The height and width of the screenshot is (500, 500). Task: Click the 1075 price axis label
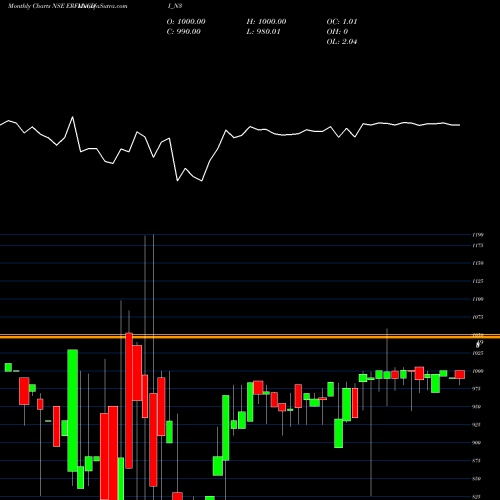pyautogui.click(x=478, y=317)
